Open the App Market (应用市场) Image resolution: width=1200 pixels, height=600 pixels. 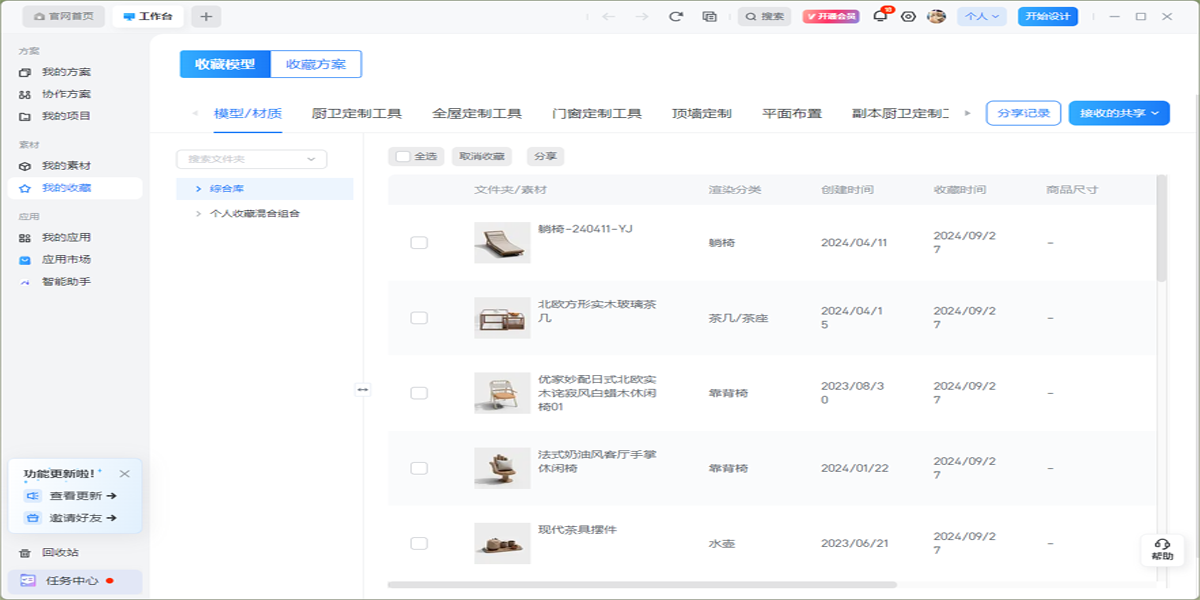(66, 260)
